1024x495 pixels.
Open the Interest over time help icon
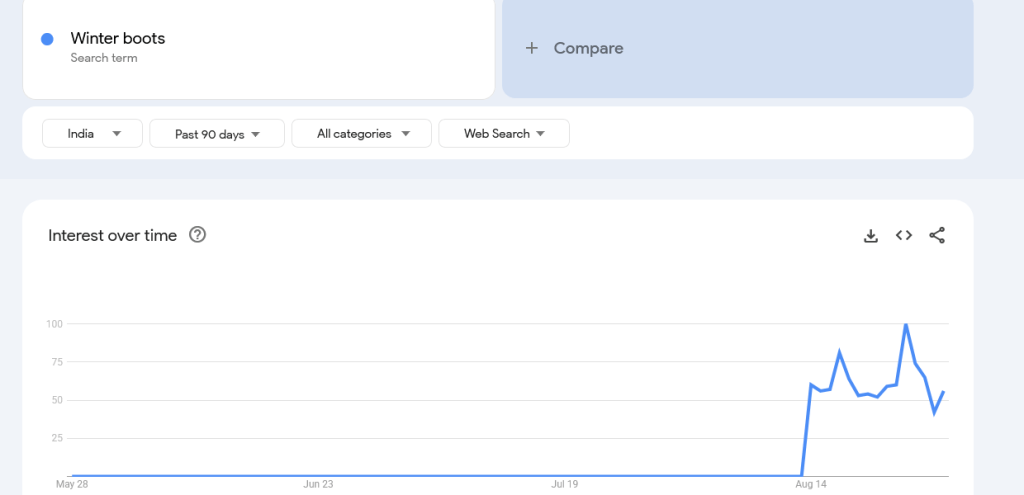point(197,234)
